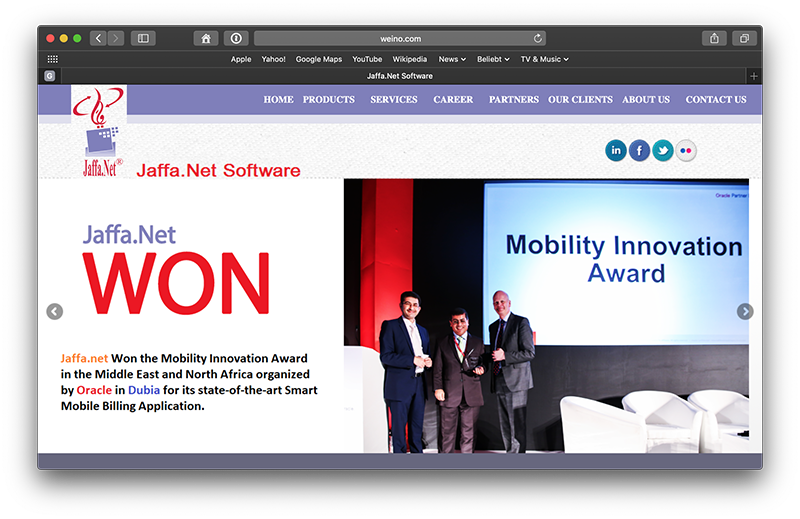Click the Mobility Innovation Award photo
This screenshot has width=800, height=519.
[546, 315]
